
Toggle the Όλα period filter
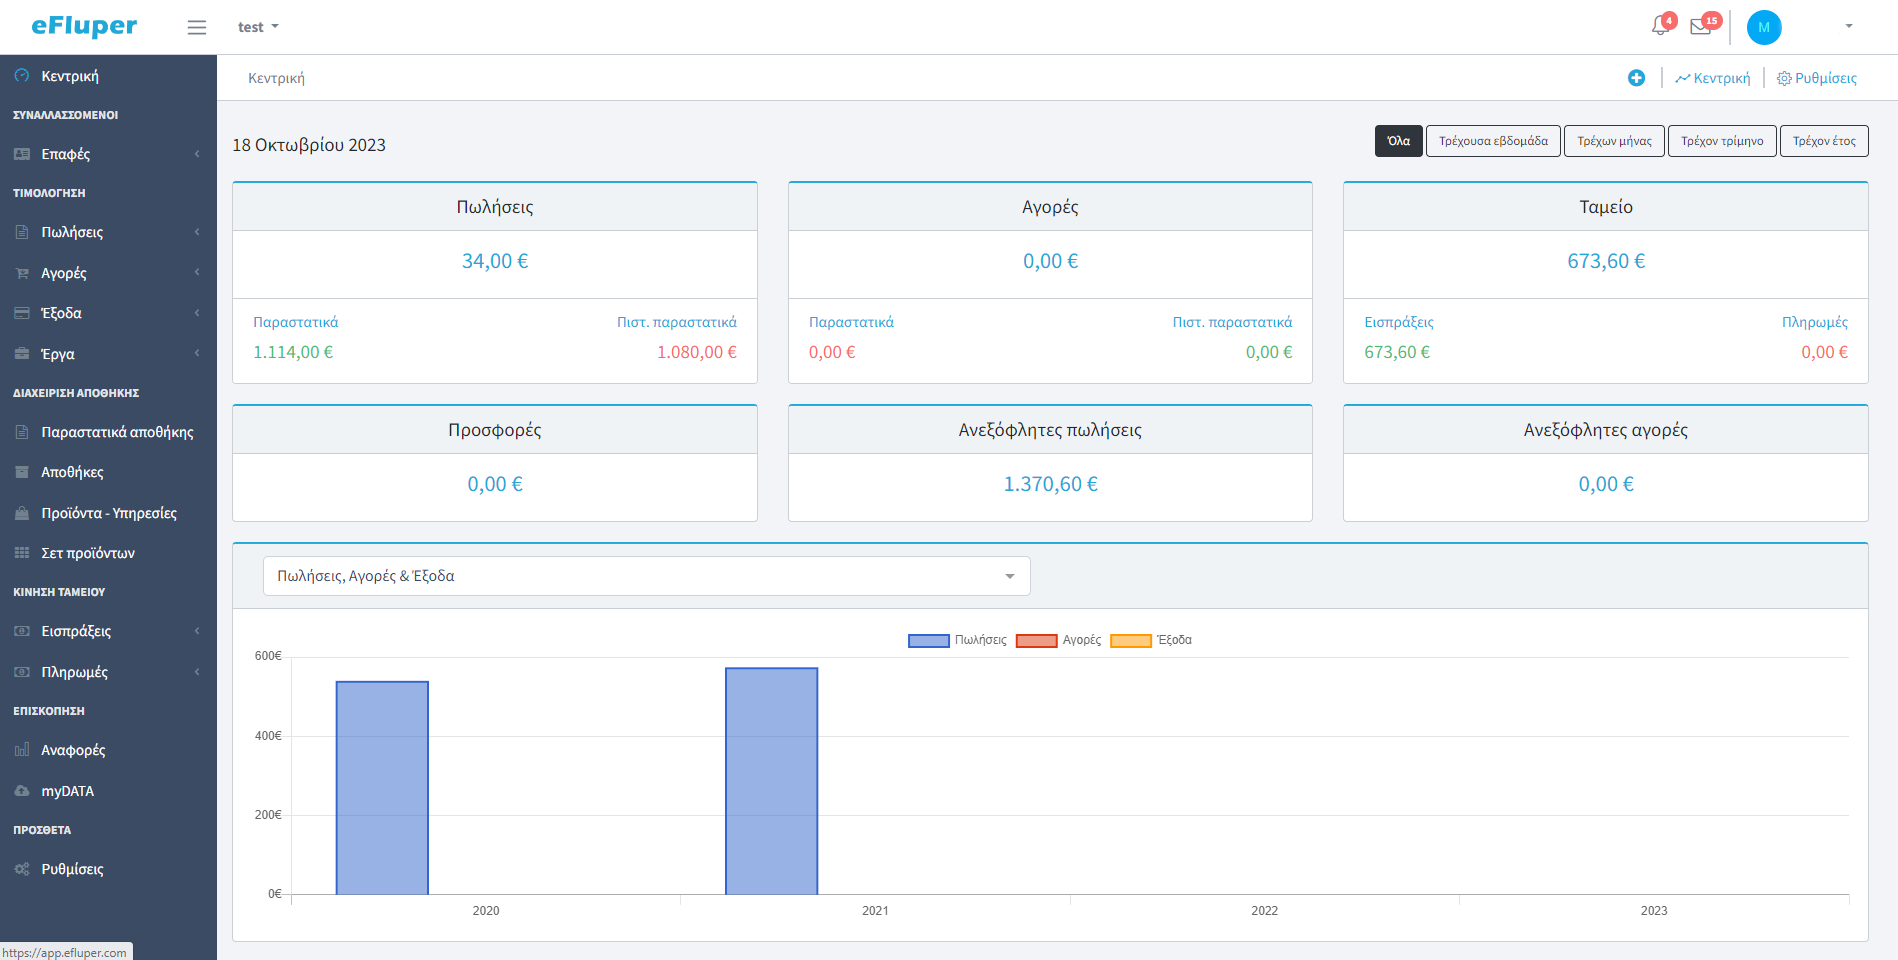pyautogui.click(x=1398, y=140)
